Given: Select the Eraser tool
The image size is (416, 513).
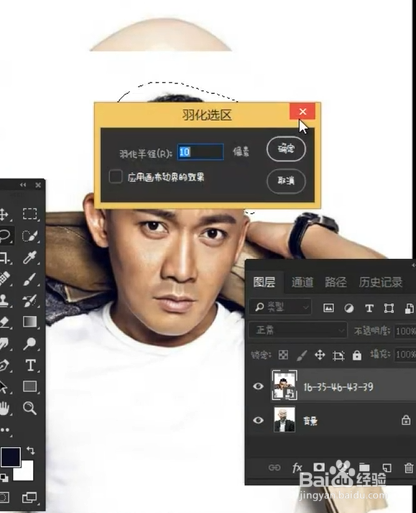Looking at the screenshot, I should click(x=4, y=322).
